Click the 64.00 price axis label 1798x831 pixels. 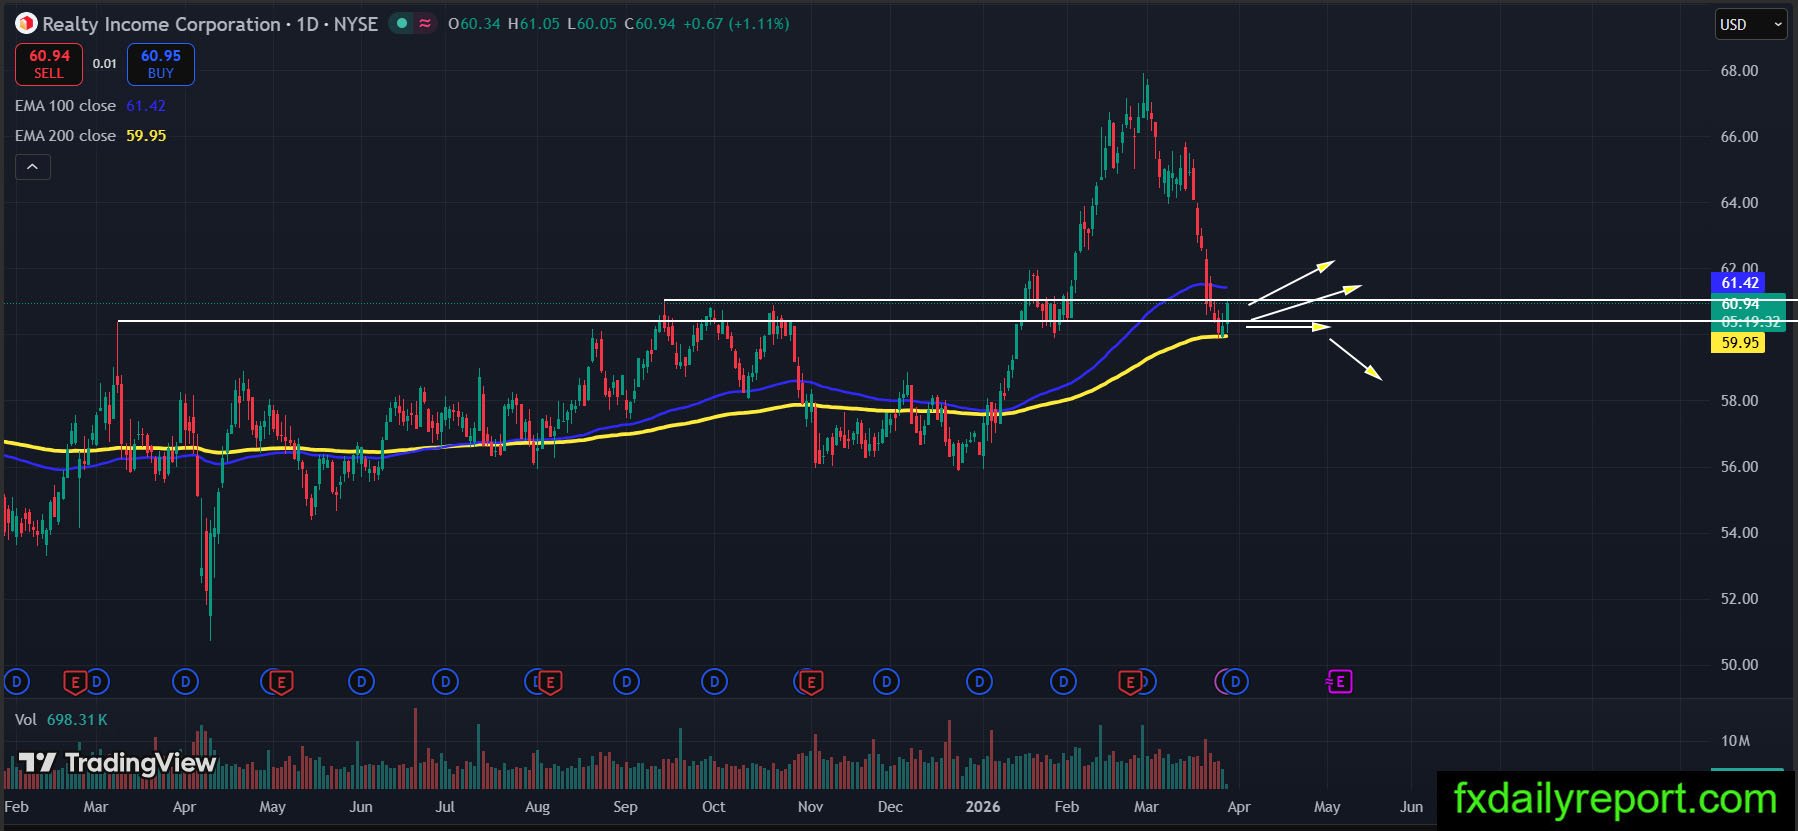[x=1739, y=203]
